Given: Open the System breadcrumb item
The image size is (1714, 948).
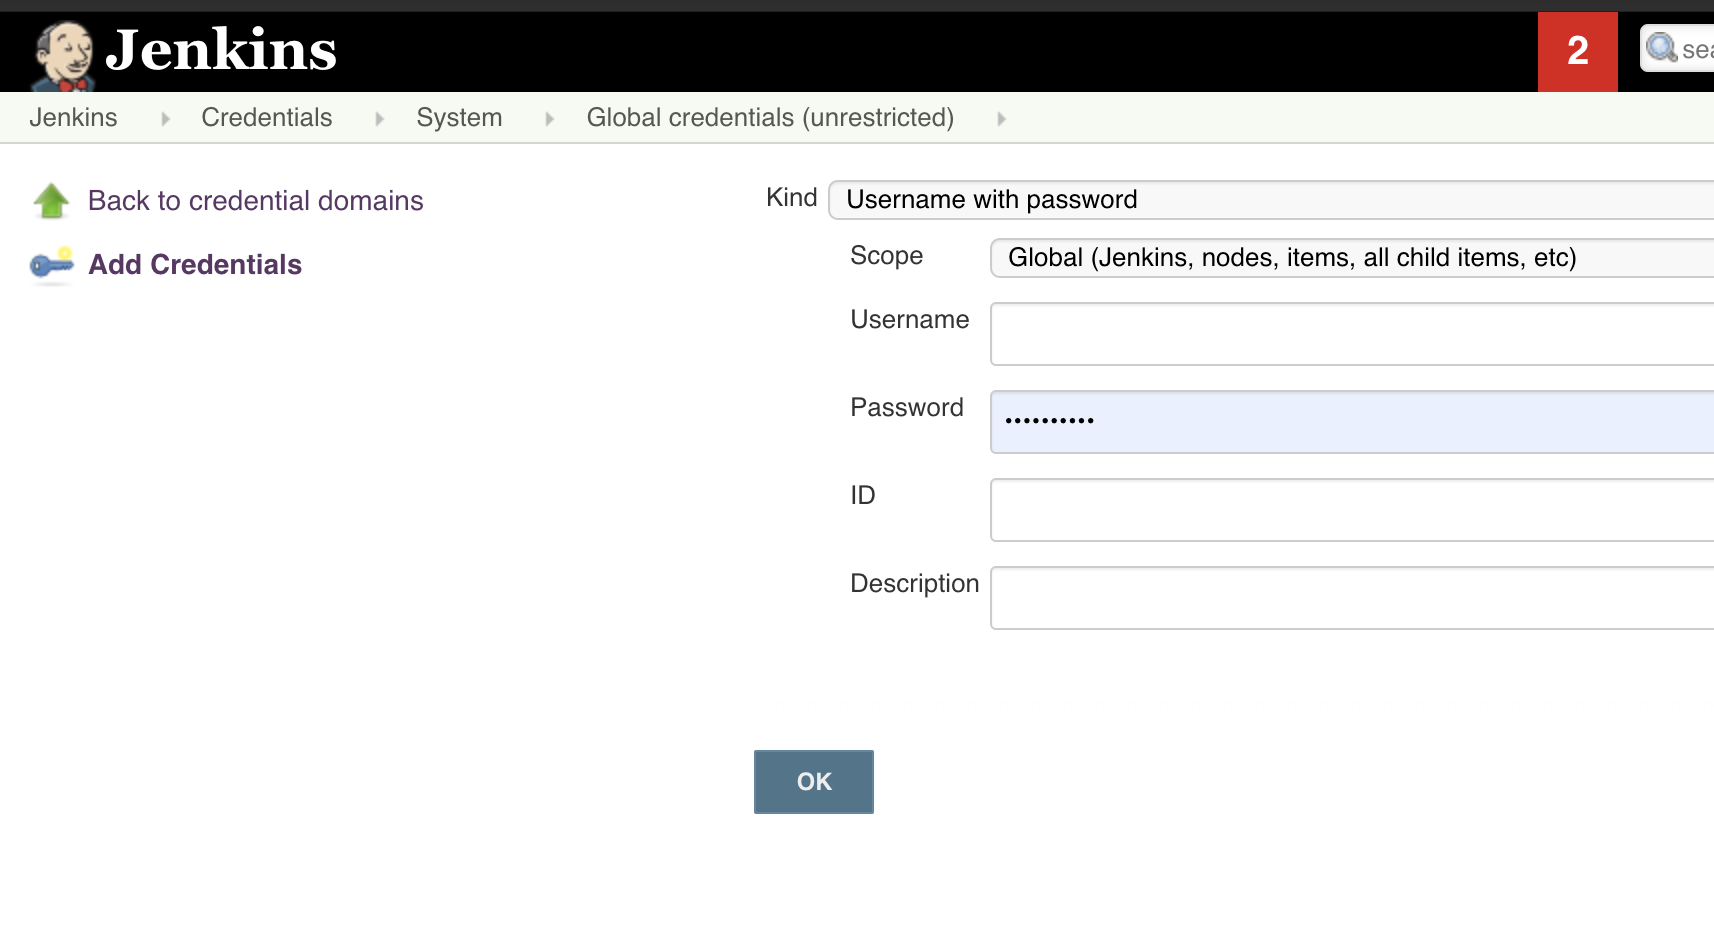Looking at the screenshot, I should pos(459,118).
